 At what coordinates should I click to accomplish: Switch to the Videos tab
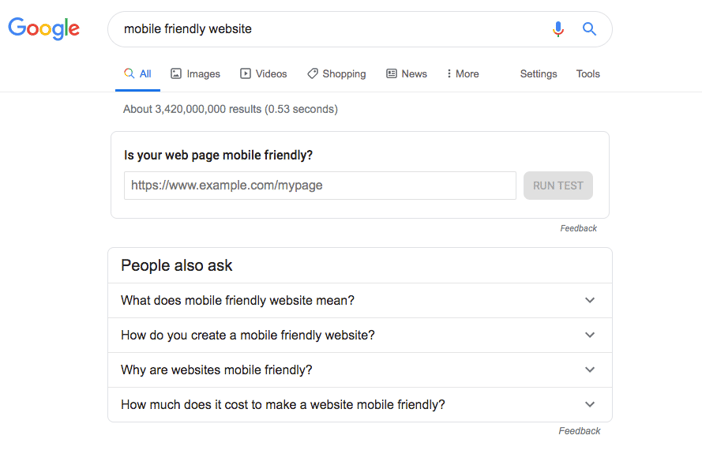263,74
